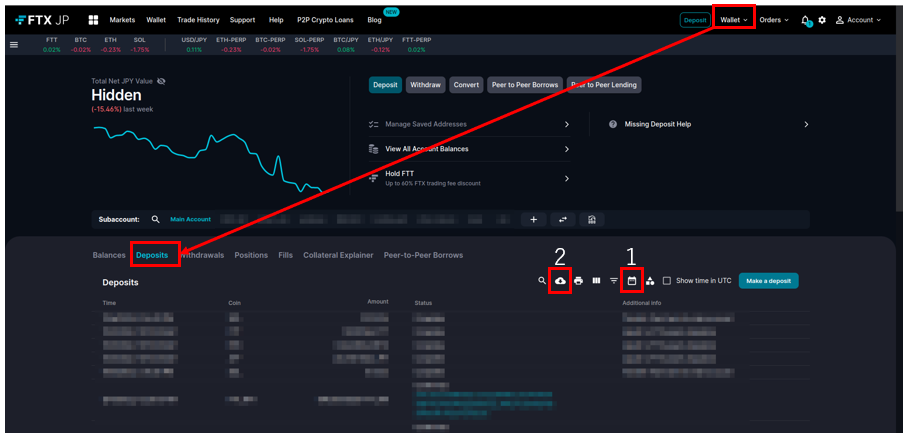This screenshot has height=442, width=907.
Task: Open Support in the top navigation
Action: [x=242, y=20]
